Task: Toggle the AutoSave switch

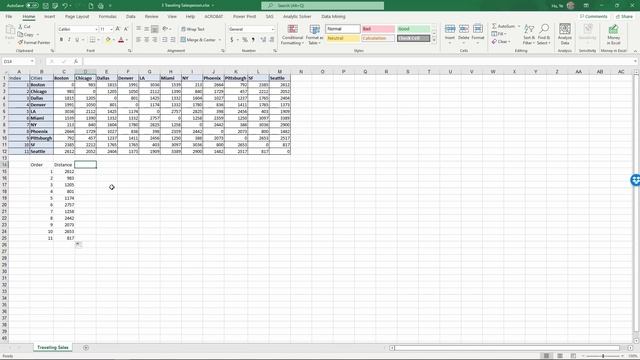Action: coord(32,6)
